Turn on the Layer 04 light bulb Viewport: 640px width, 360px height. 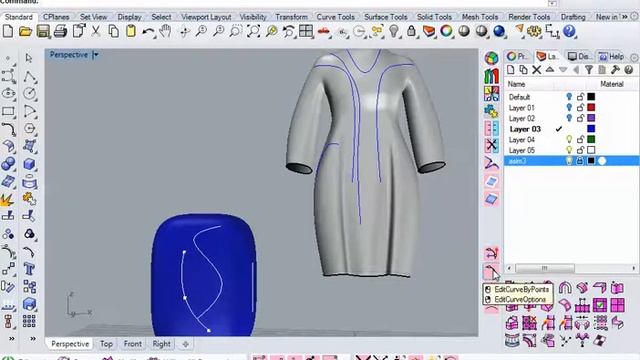[569, 139]
